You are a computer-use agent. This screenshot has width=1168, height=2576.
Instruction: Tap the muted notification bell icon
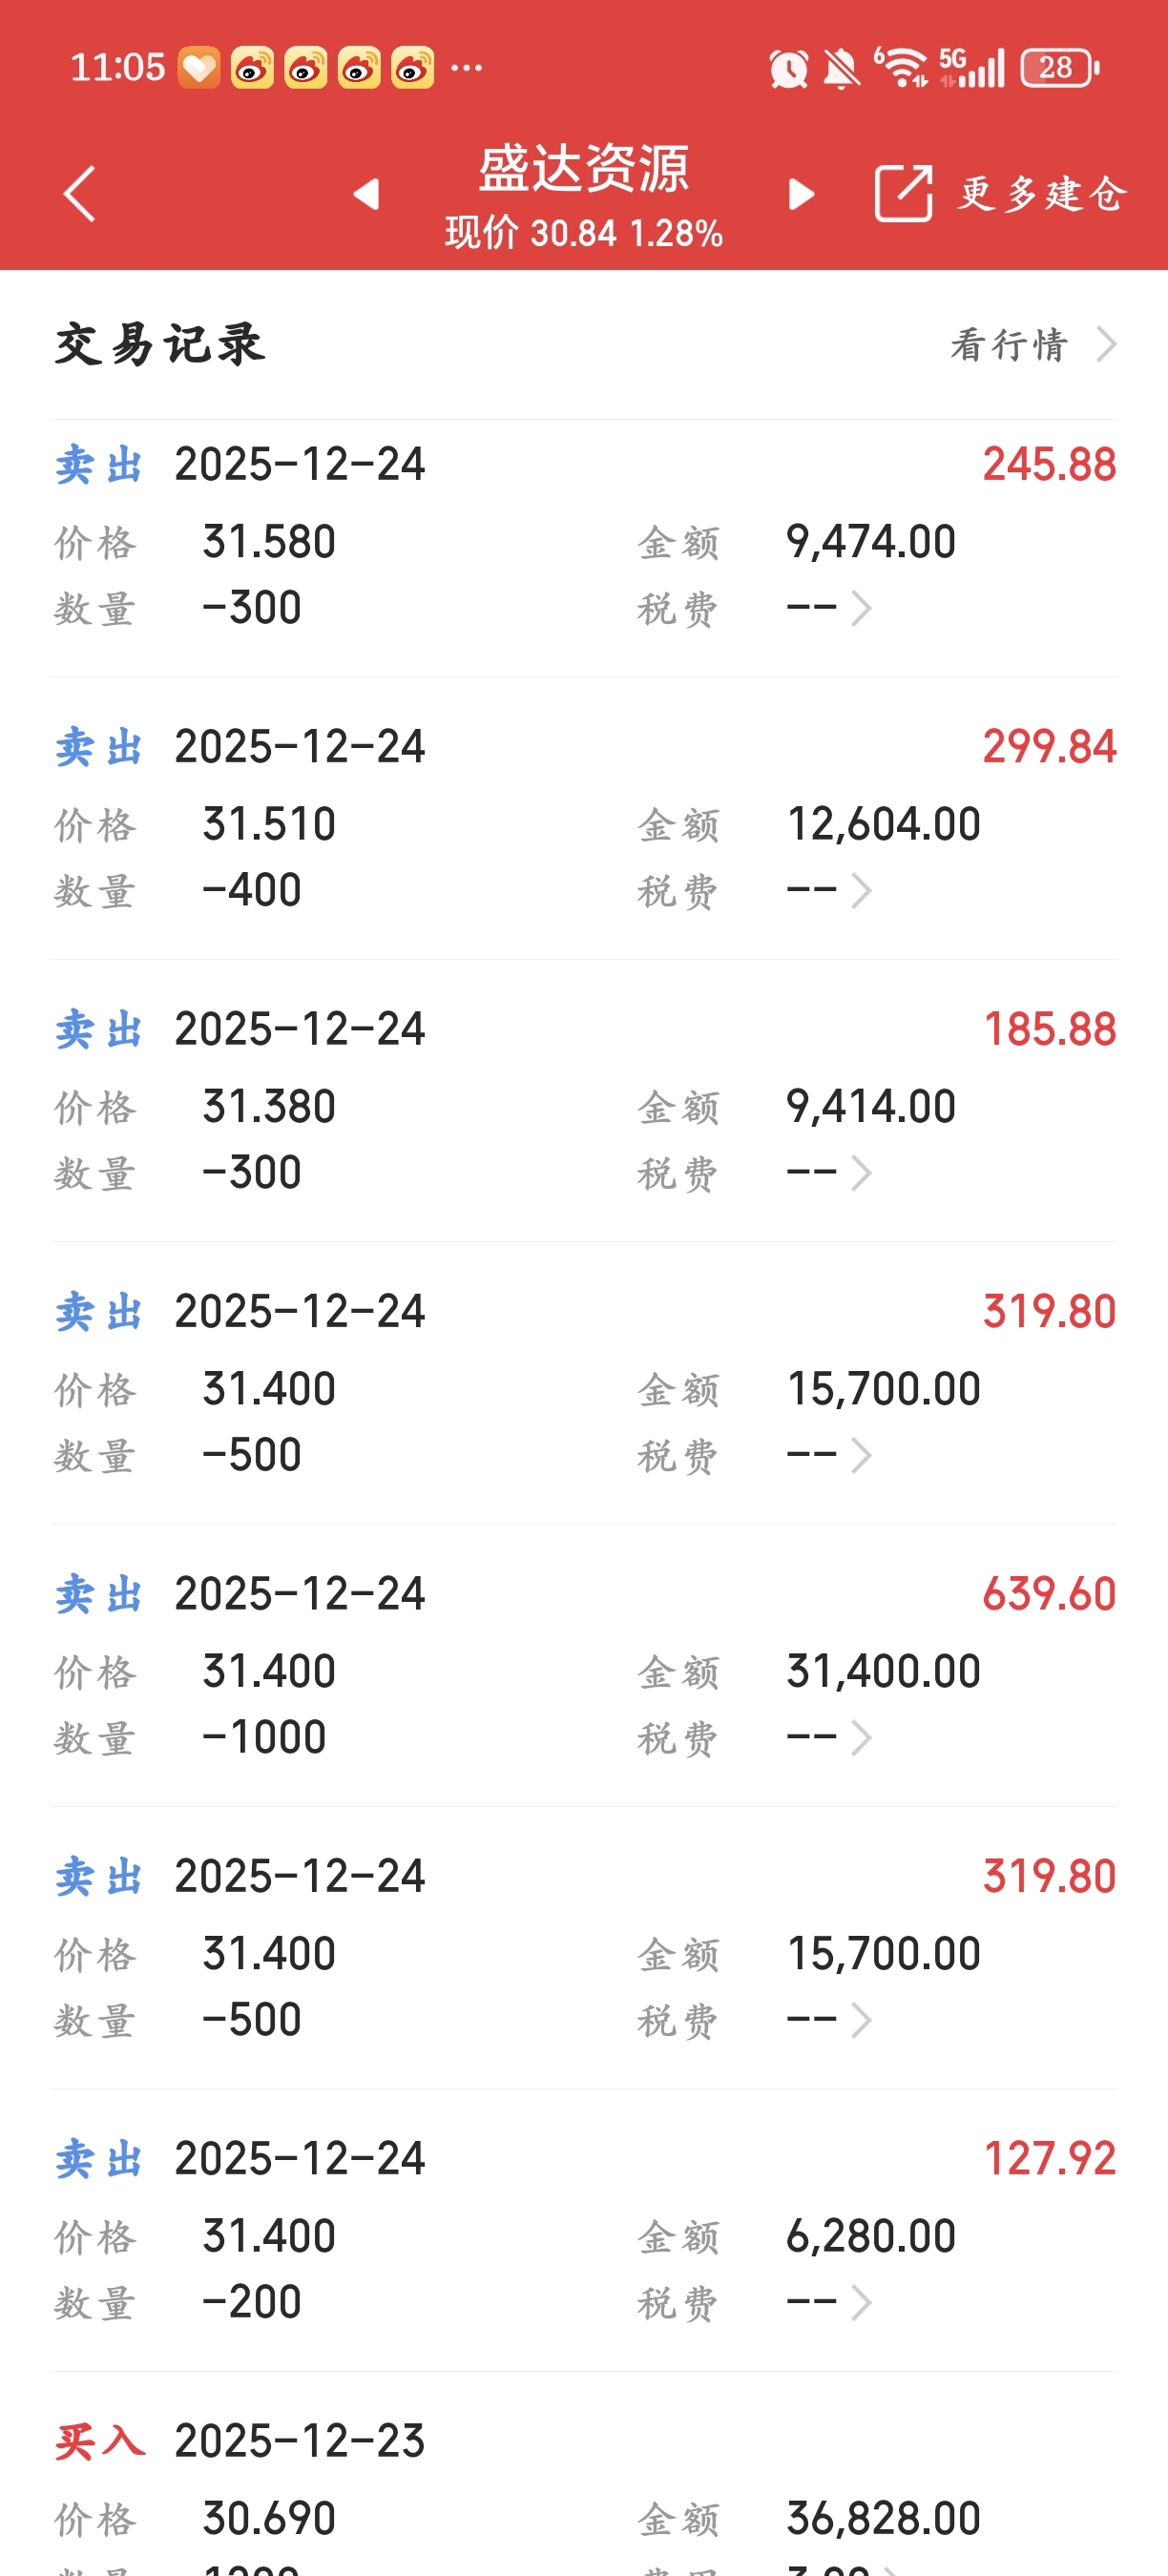841,69
